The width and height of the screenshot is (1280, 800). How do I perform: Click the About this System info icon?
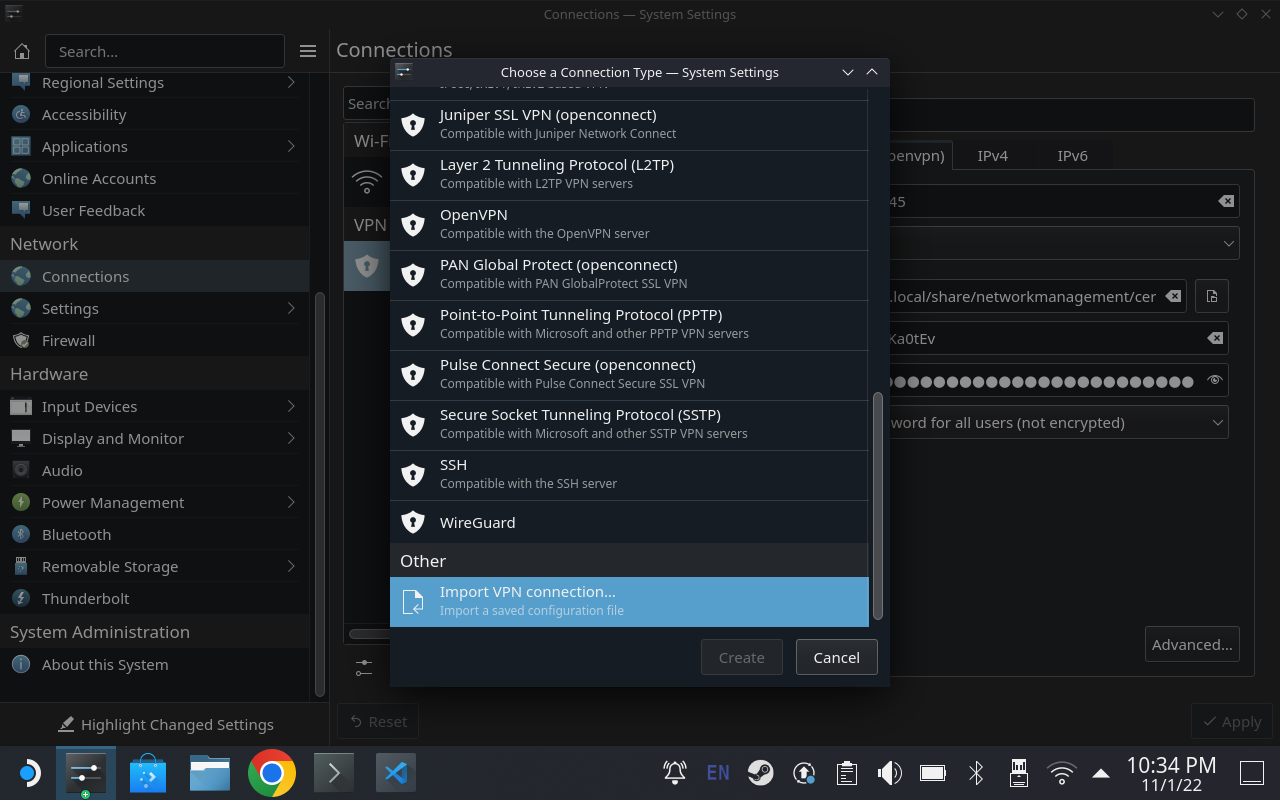pyautogui.click(x=21, y=665)
